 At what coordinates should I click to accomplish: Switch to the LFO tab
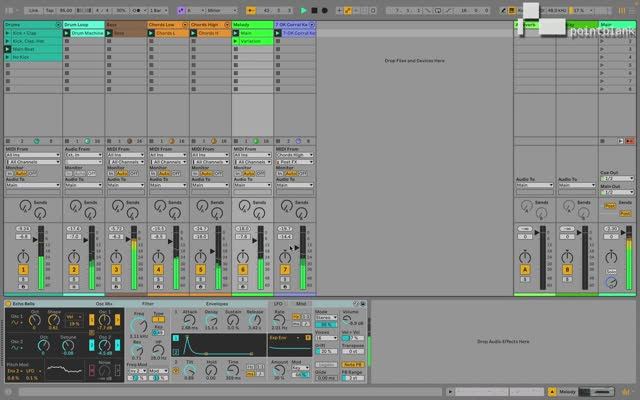(278, 304)
